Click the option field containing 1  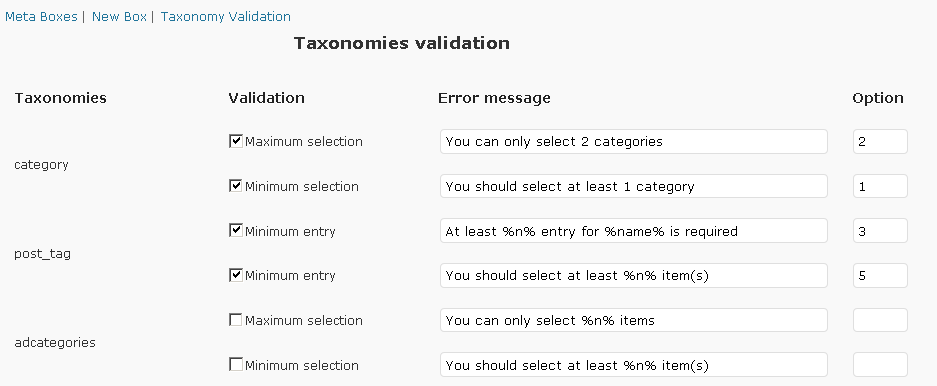click(880, 186)
